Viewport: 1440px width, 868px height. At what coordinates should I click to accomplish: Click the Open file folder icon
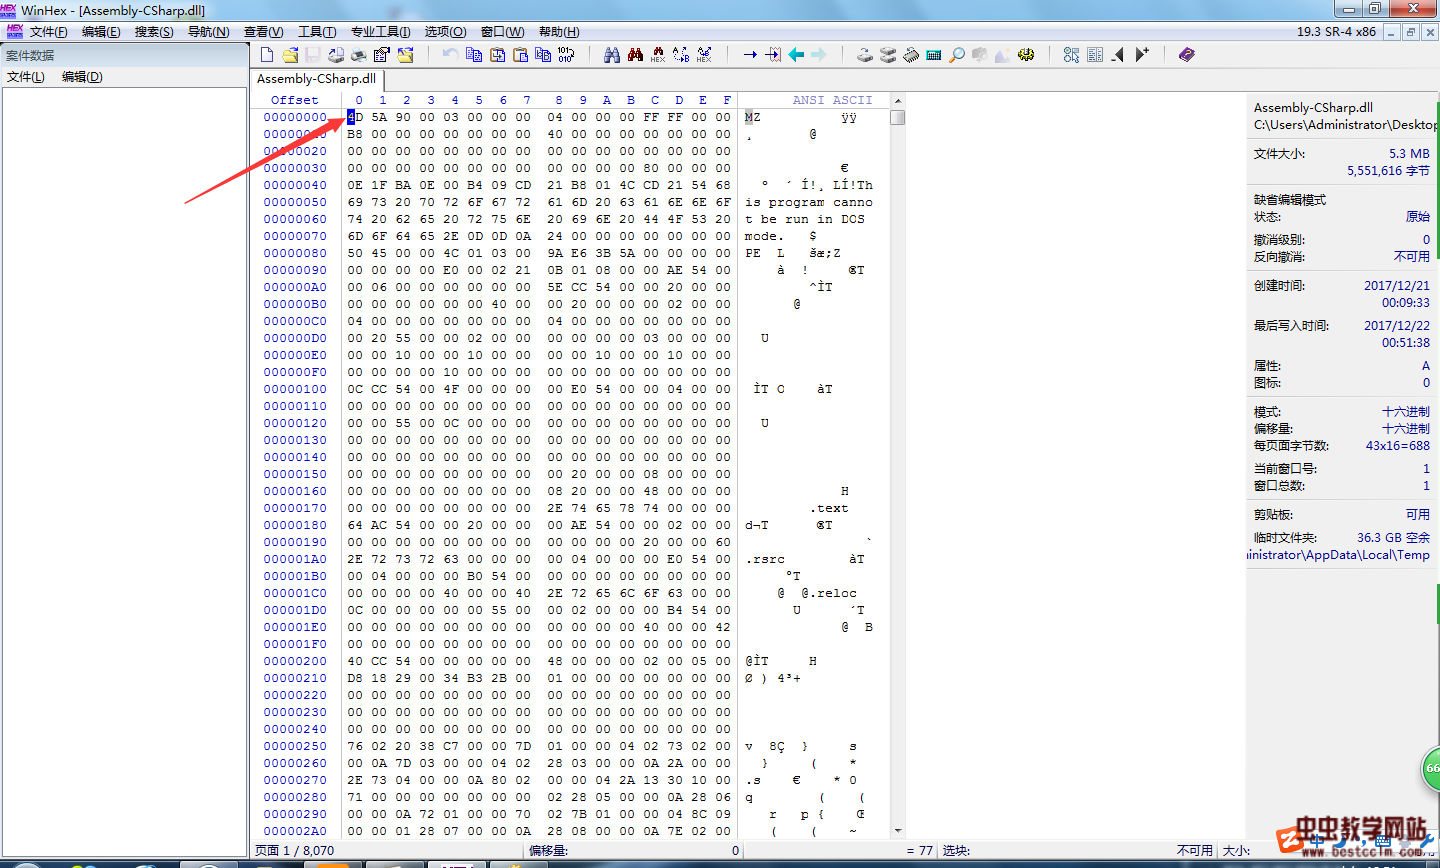point(290,55)
